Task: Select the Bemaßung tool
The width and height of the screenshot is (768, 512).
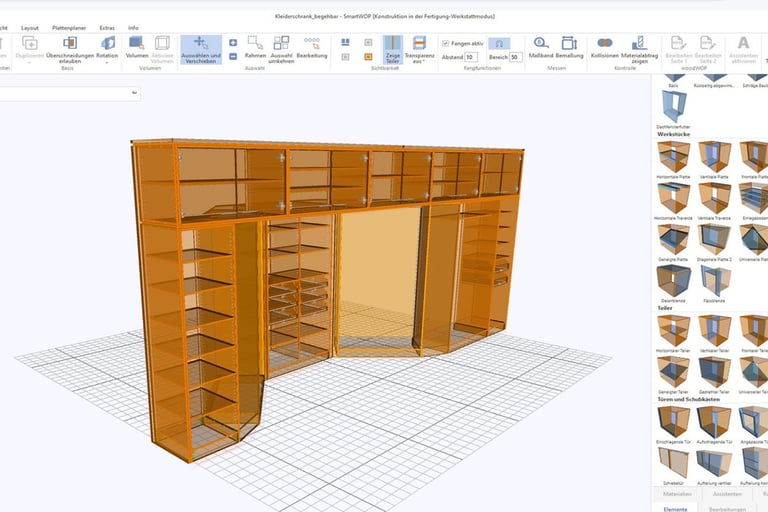Action: (569, 48)
